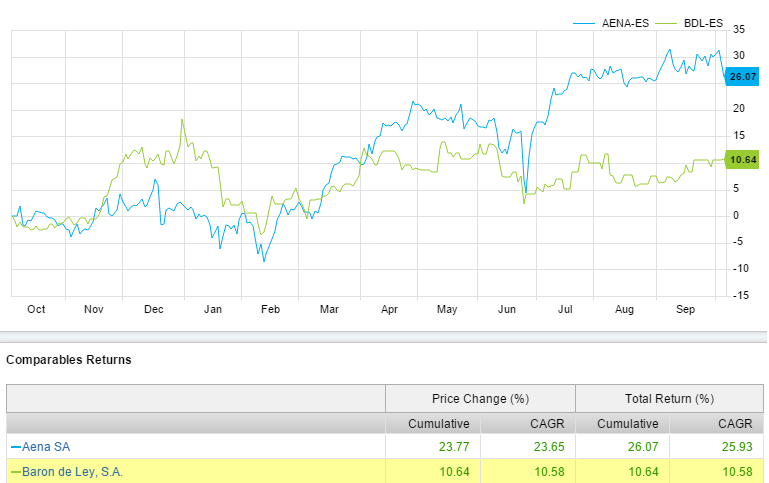Click the green 10.64 value tag on chart
769x483 pixels.
click(x=742, y=159)
